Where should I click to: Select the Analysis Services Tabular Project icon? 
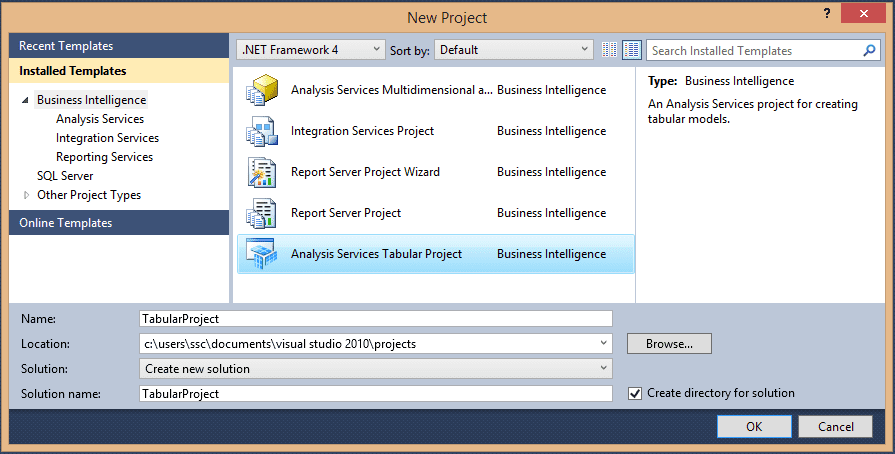coord(262,254)
